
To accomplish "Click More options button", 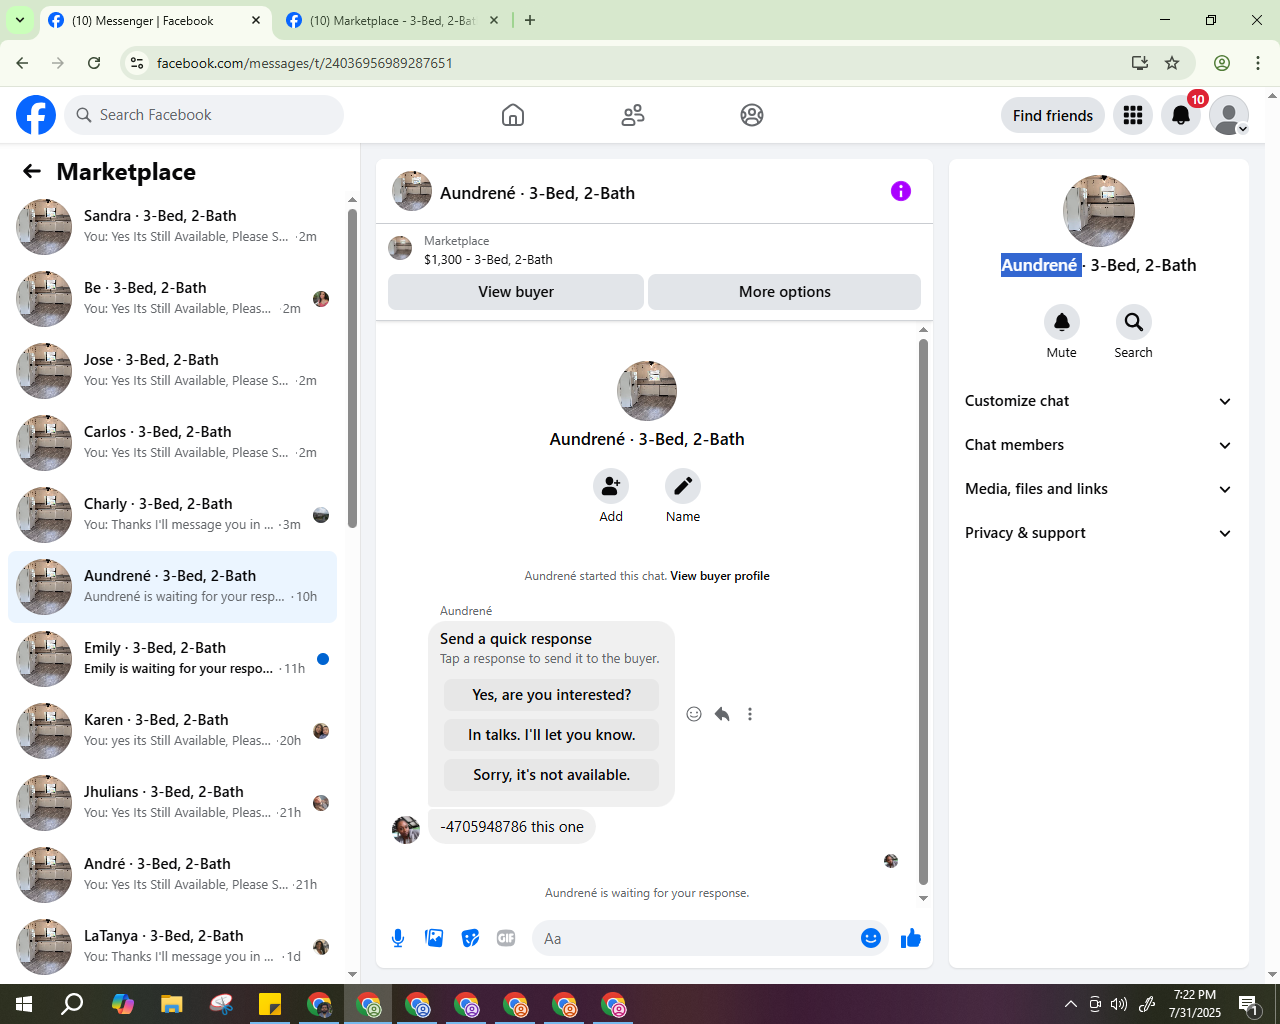I will (x=785, y=292).
